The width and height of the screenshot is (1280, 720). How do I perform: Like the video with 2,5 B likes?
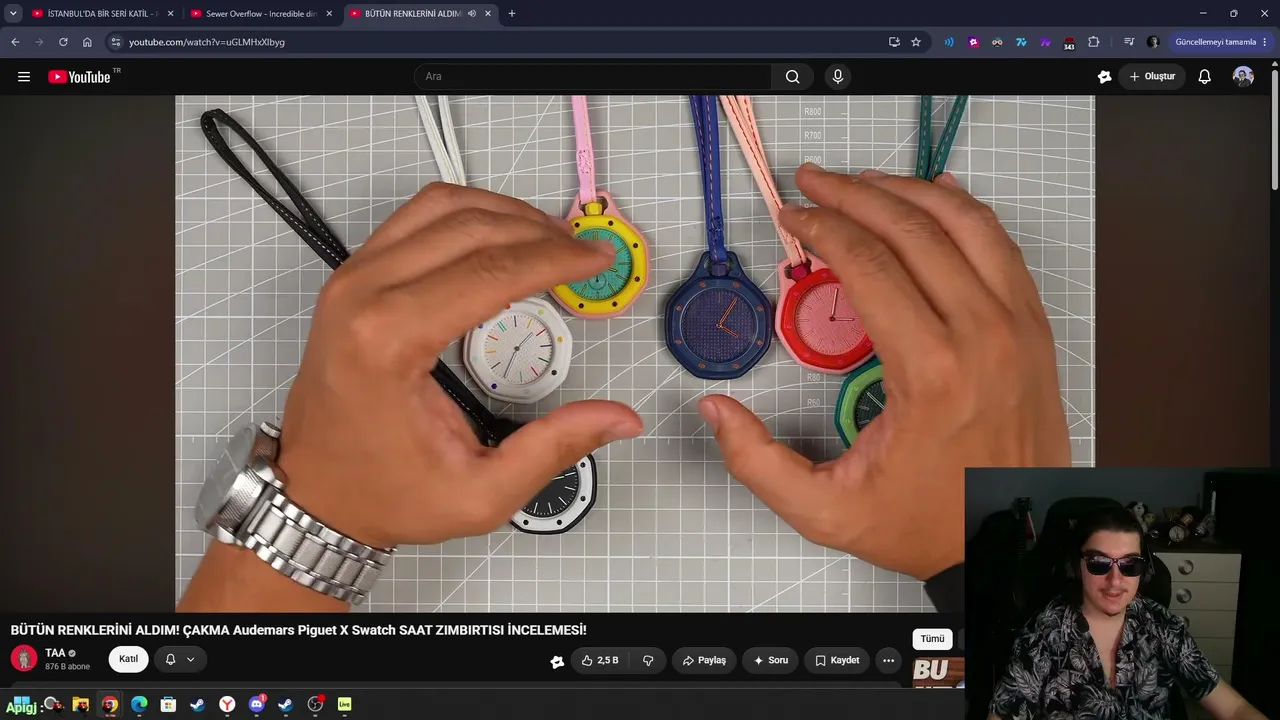[x=600, y=660]
